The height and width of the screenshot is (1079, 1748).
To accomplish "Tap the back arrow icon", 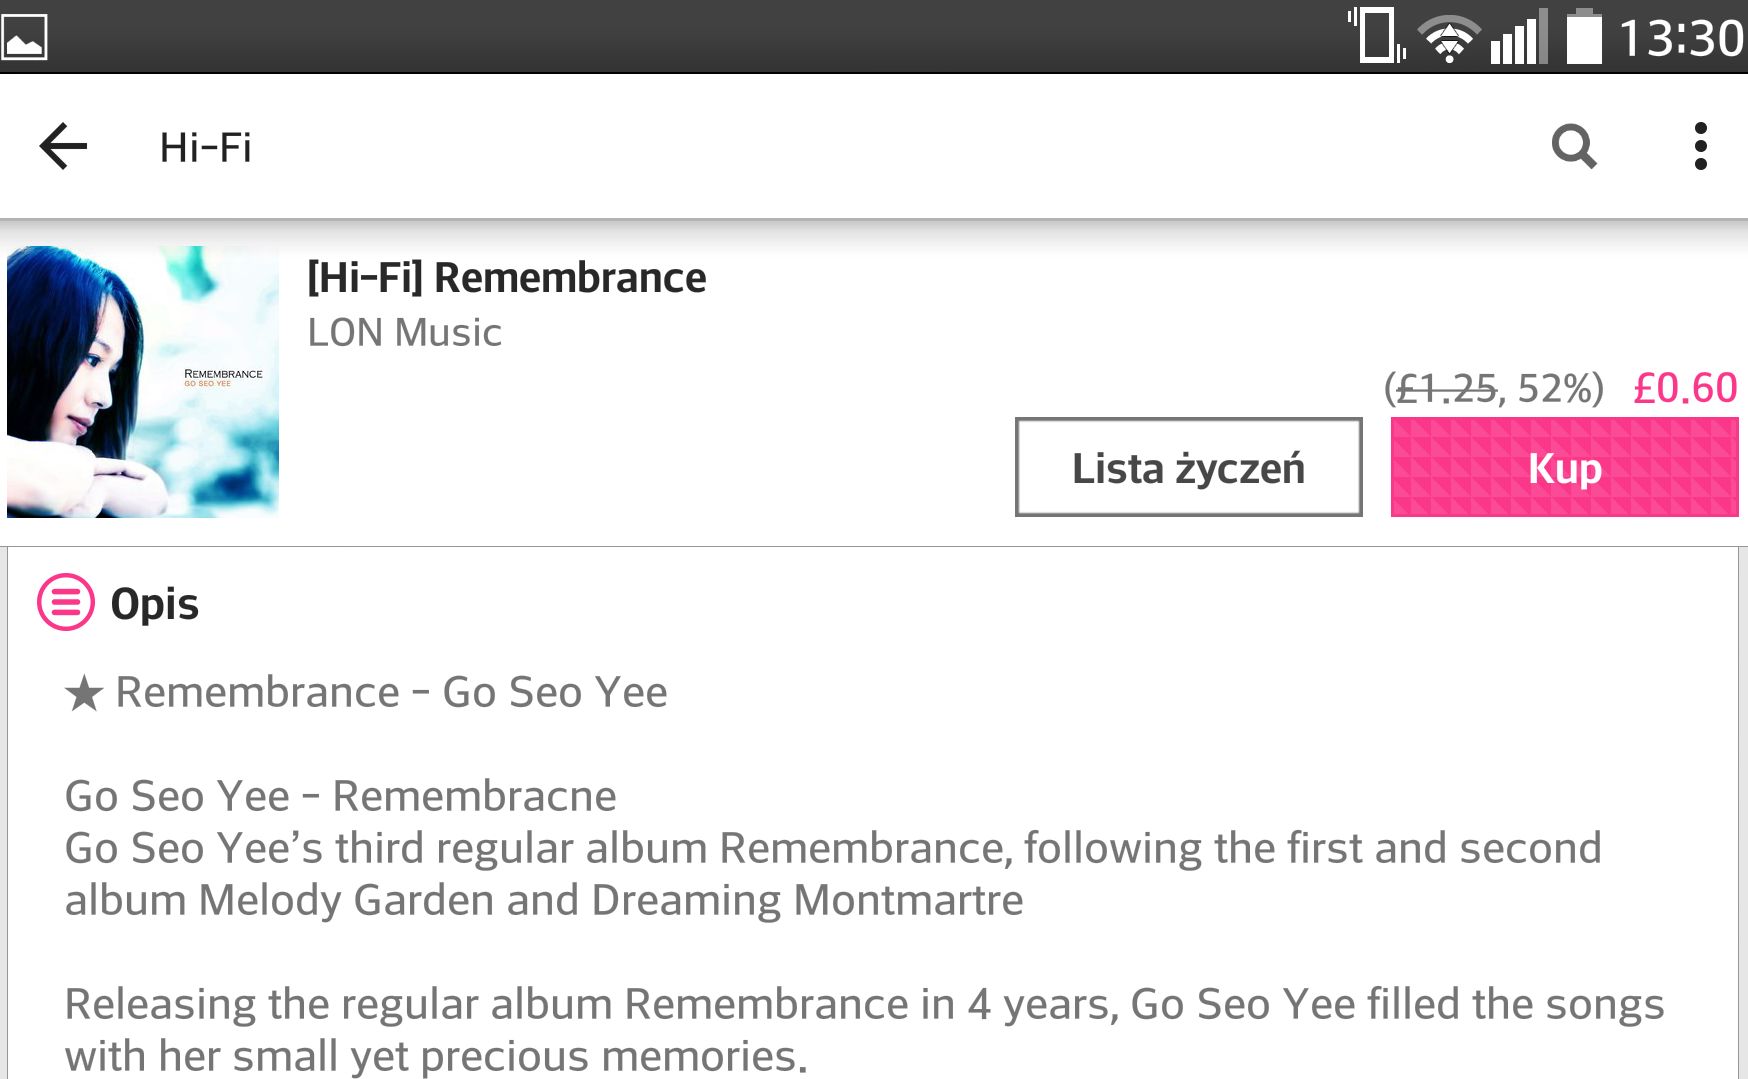I will 63,147.
